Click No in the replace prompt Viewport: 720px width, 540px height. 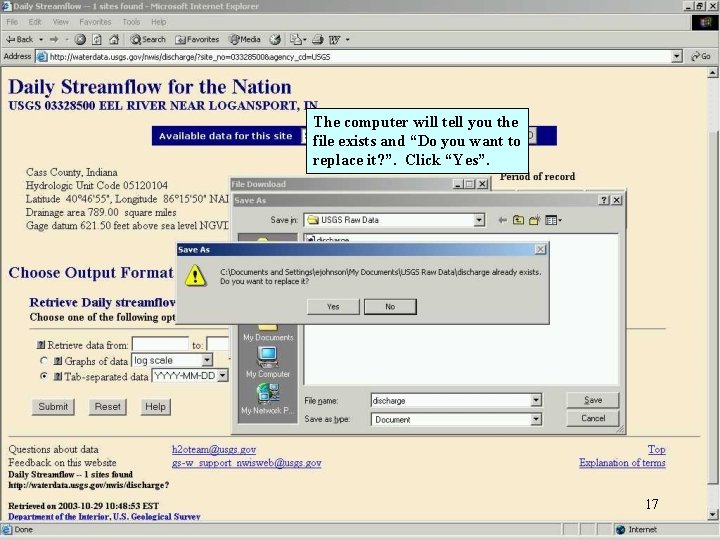[x=390, y=306]
